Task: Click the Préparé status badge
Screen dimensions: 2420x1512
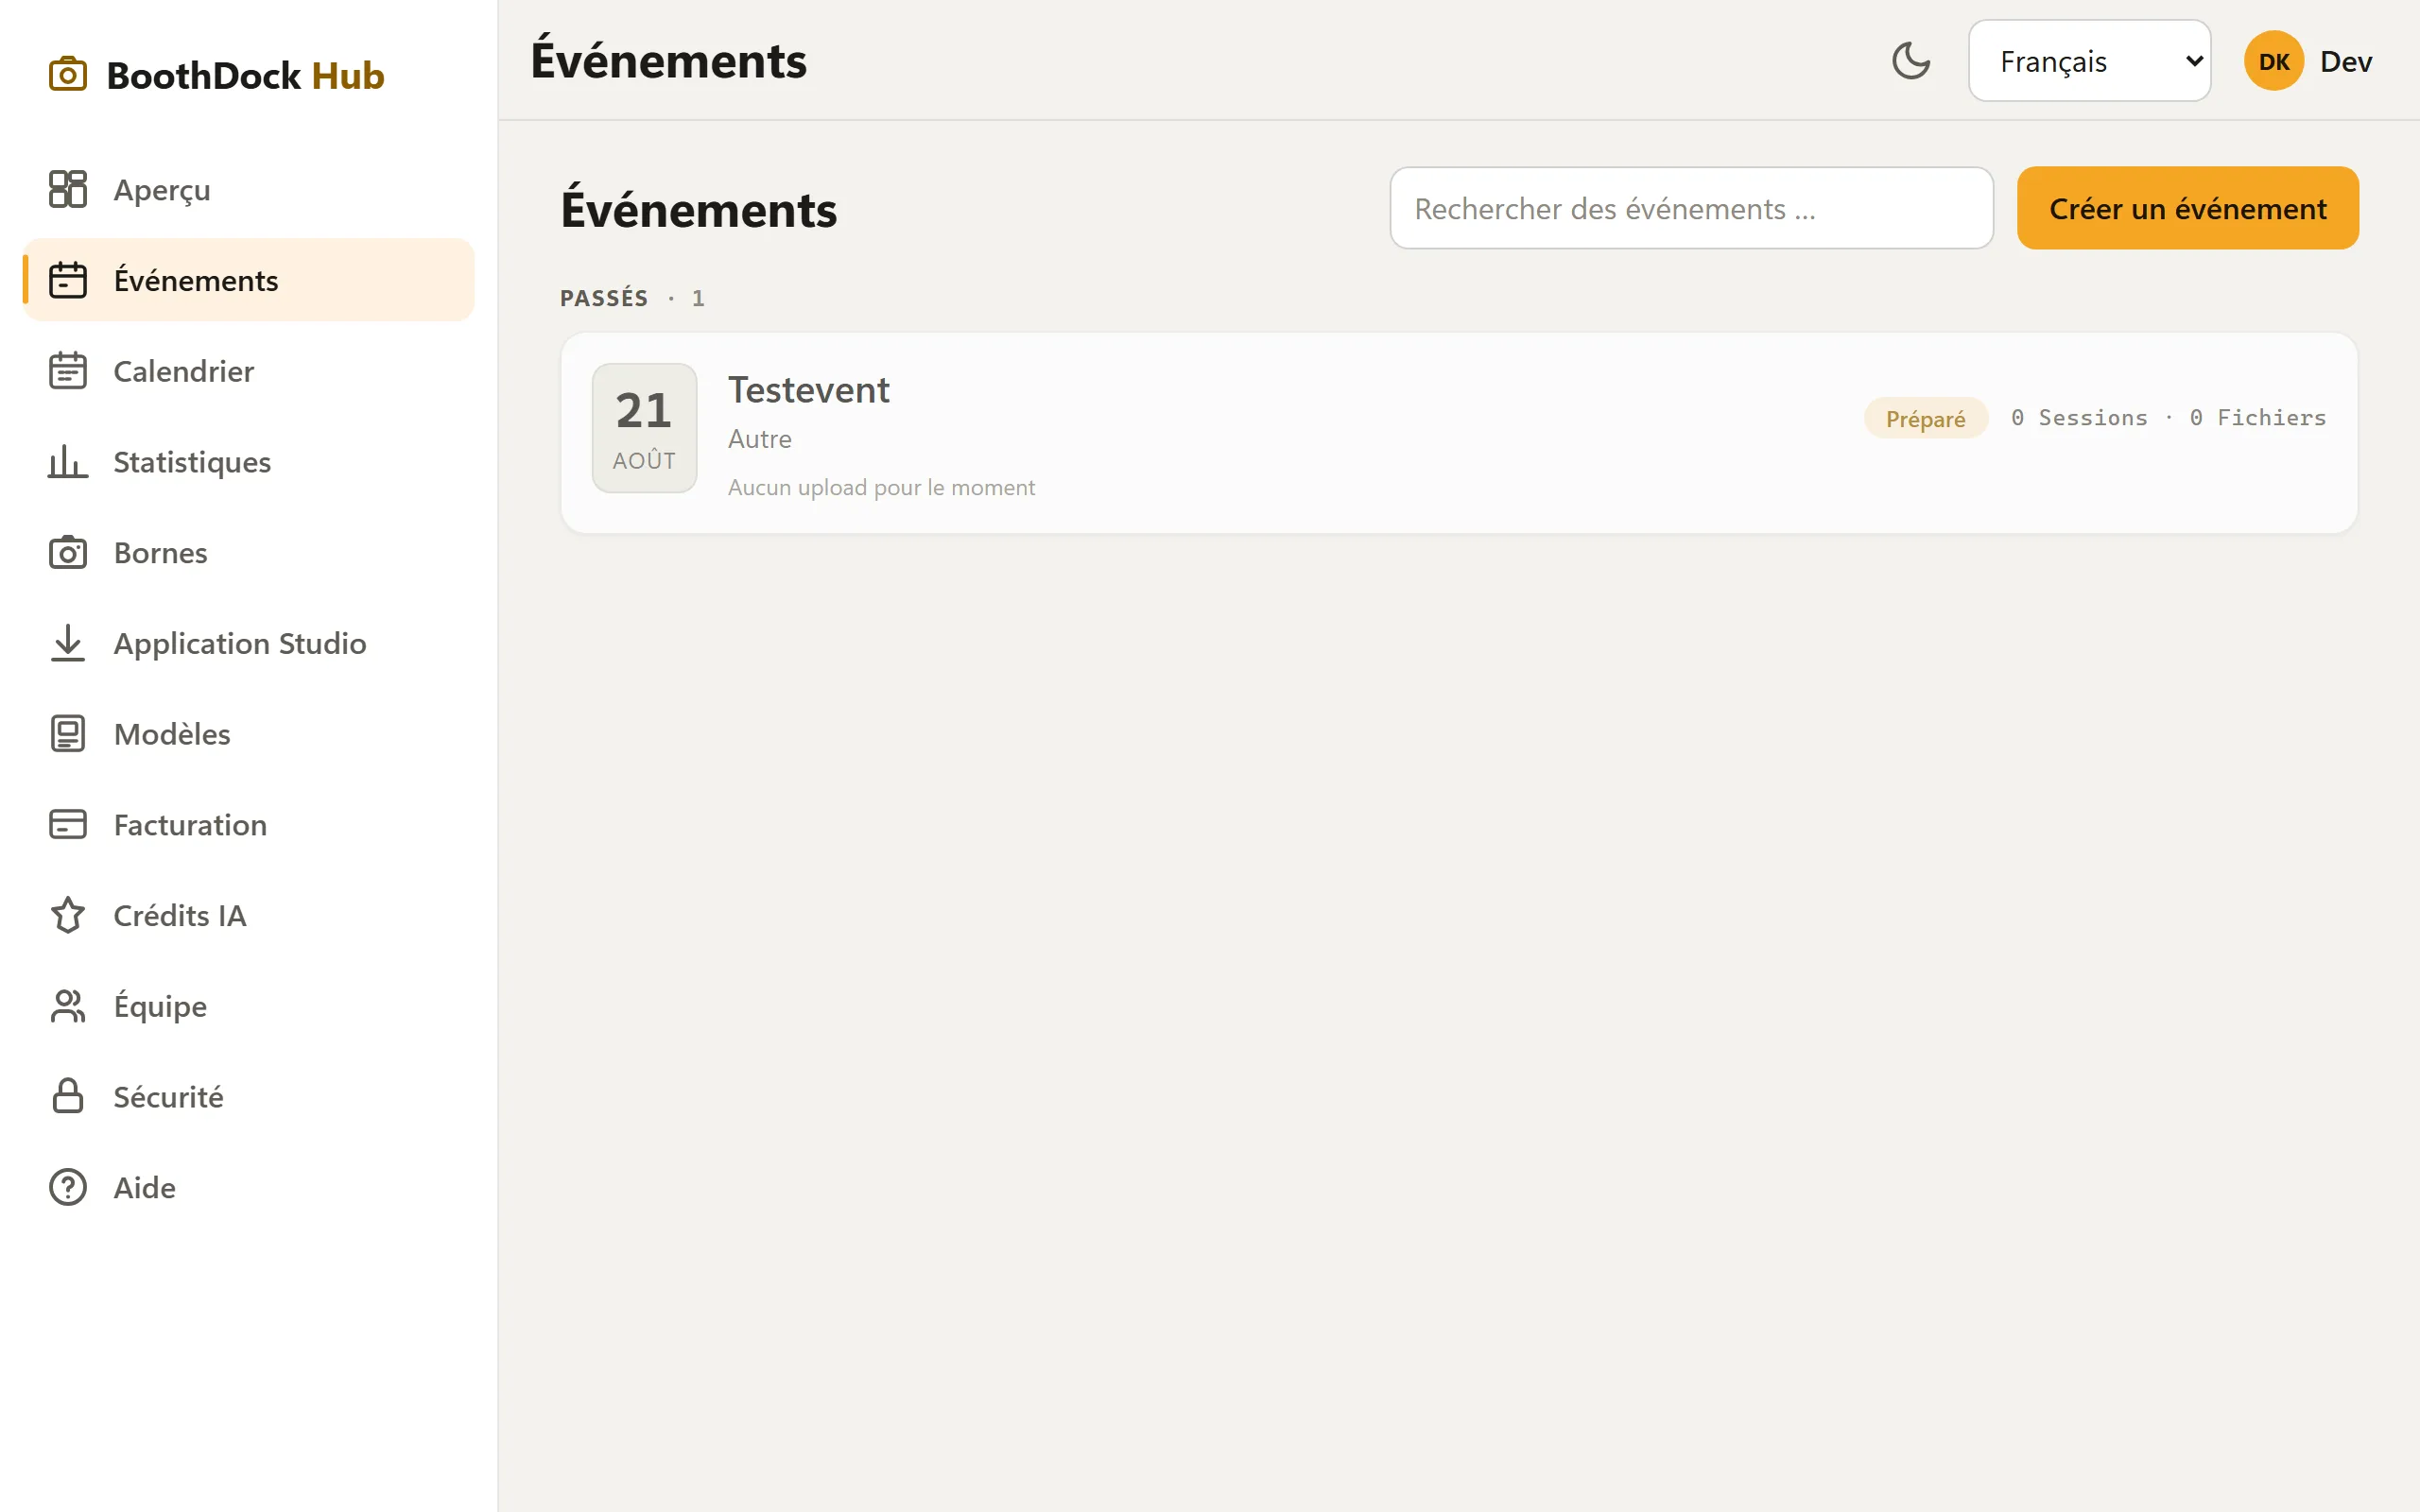Action: [1925, 418]
